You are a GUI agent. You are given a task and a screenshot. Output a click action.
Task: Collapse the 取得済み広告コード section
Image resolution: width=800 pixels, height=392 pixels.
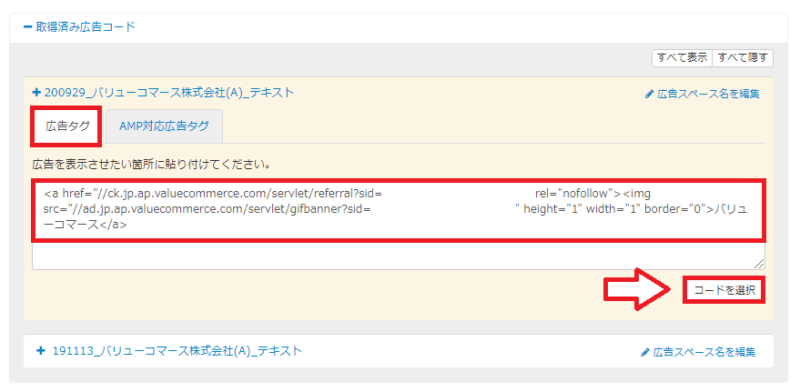79,27
